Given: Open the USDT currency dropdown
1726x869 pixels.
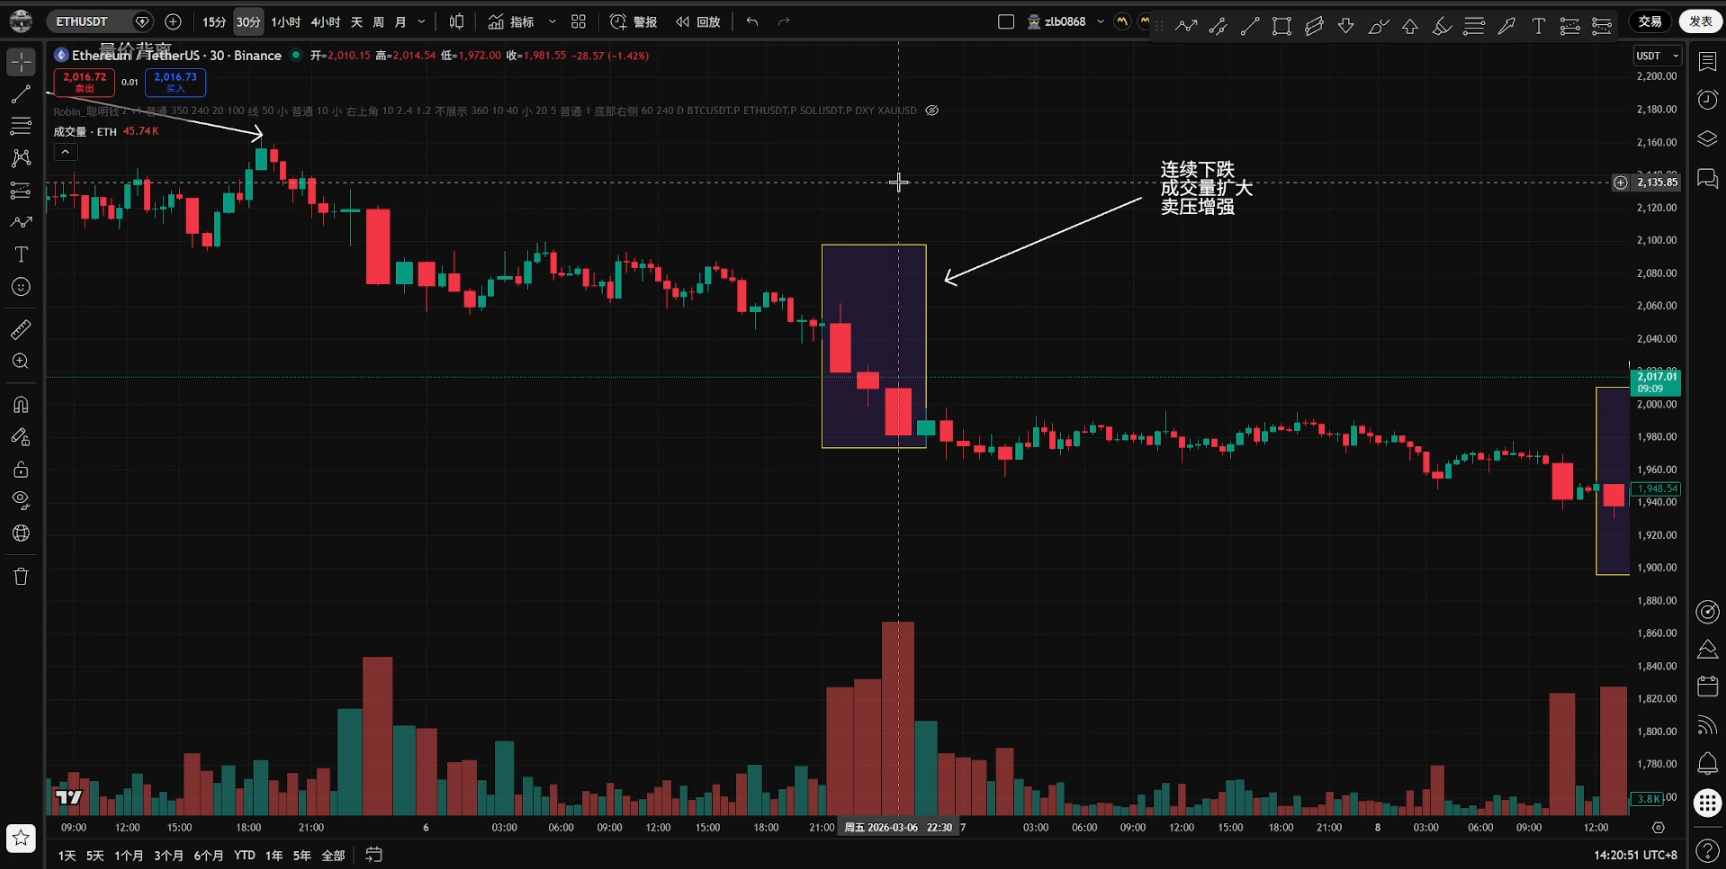Looking at the screenshot, I should (x=1656, y=56).
